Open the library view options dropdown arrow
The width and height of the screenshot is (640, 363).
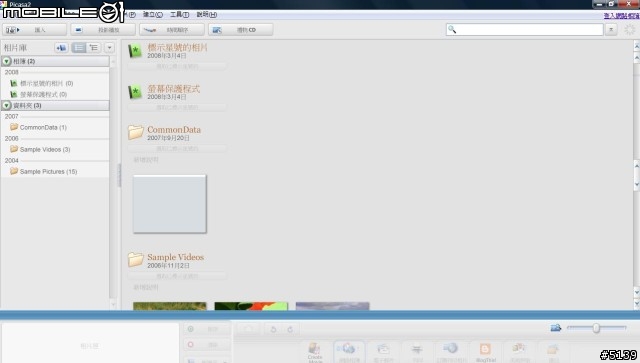pyautogui.click(x=109, y=48)
